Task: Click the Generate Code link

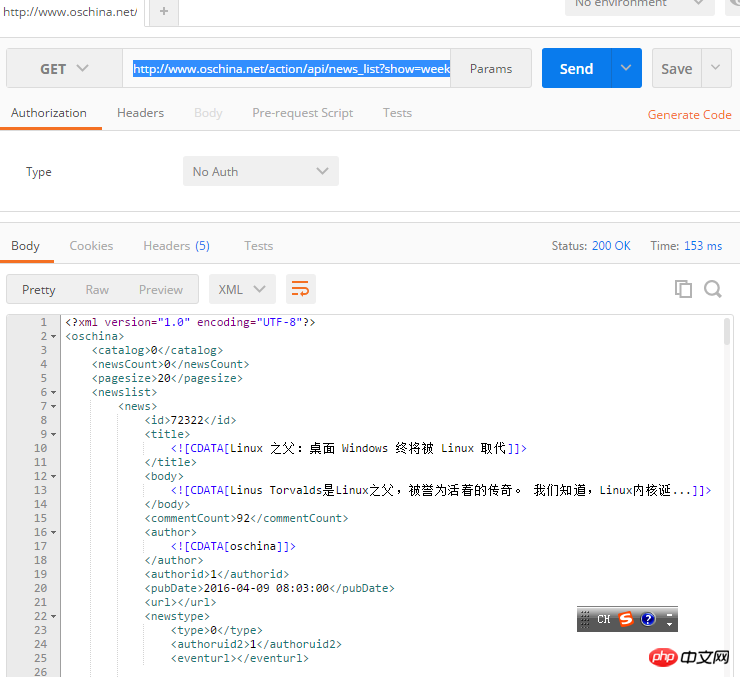Action: click(689, 115)
